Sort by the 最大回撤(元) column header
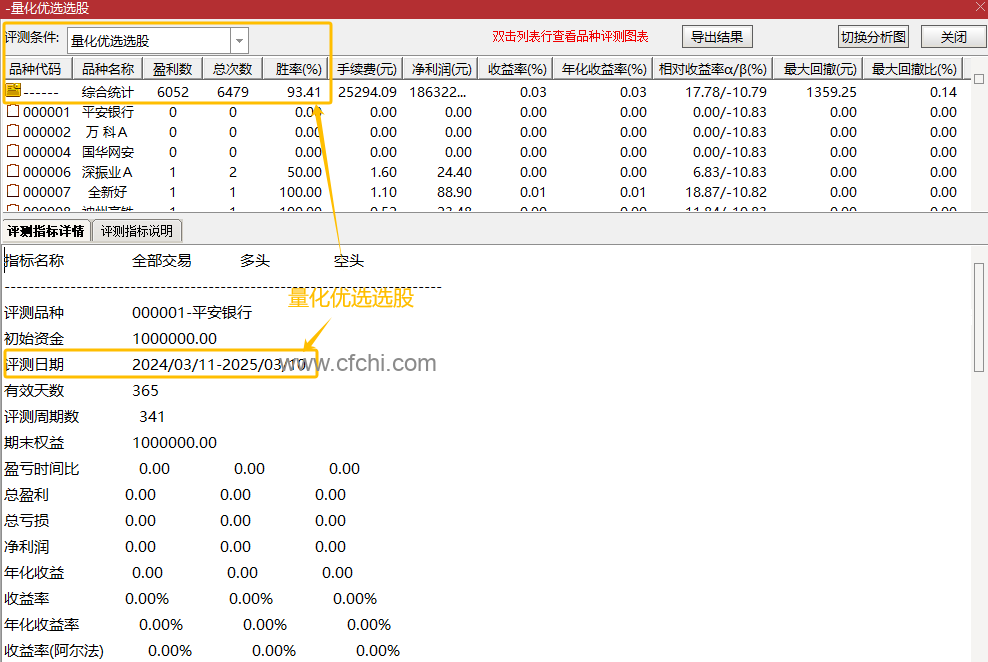Viewport: 988px width, 662px height. tap(819, 69)
